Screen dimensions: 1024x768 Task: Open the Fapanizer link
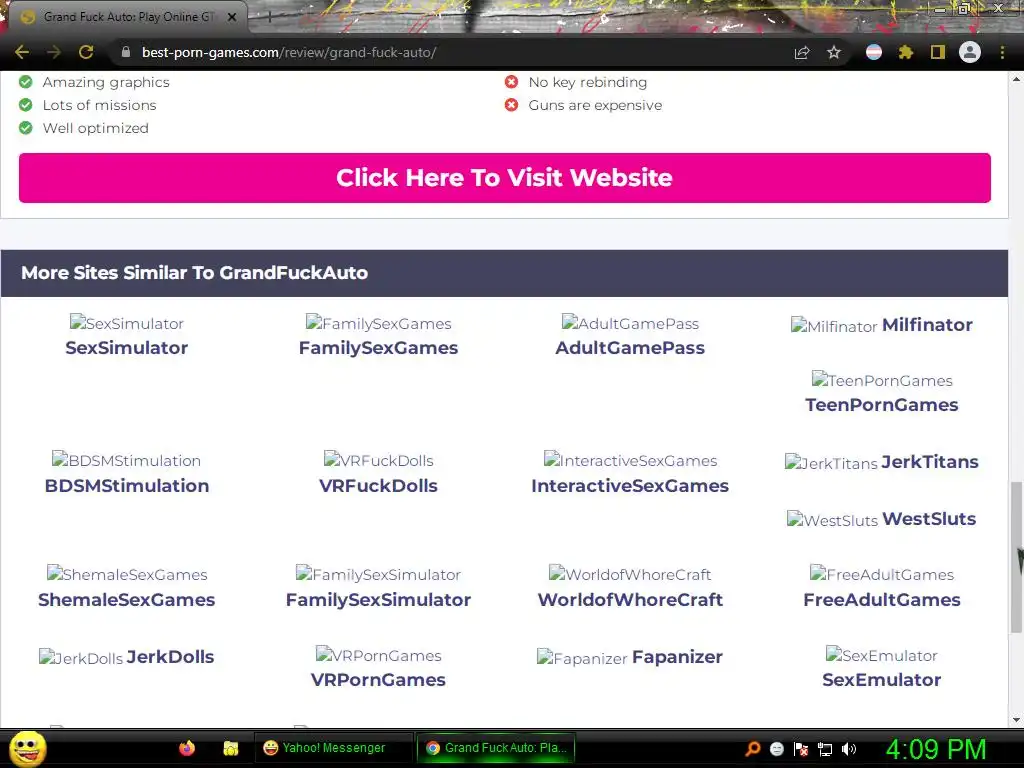tap(677, 657)
